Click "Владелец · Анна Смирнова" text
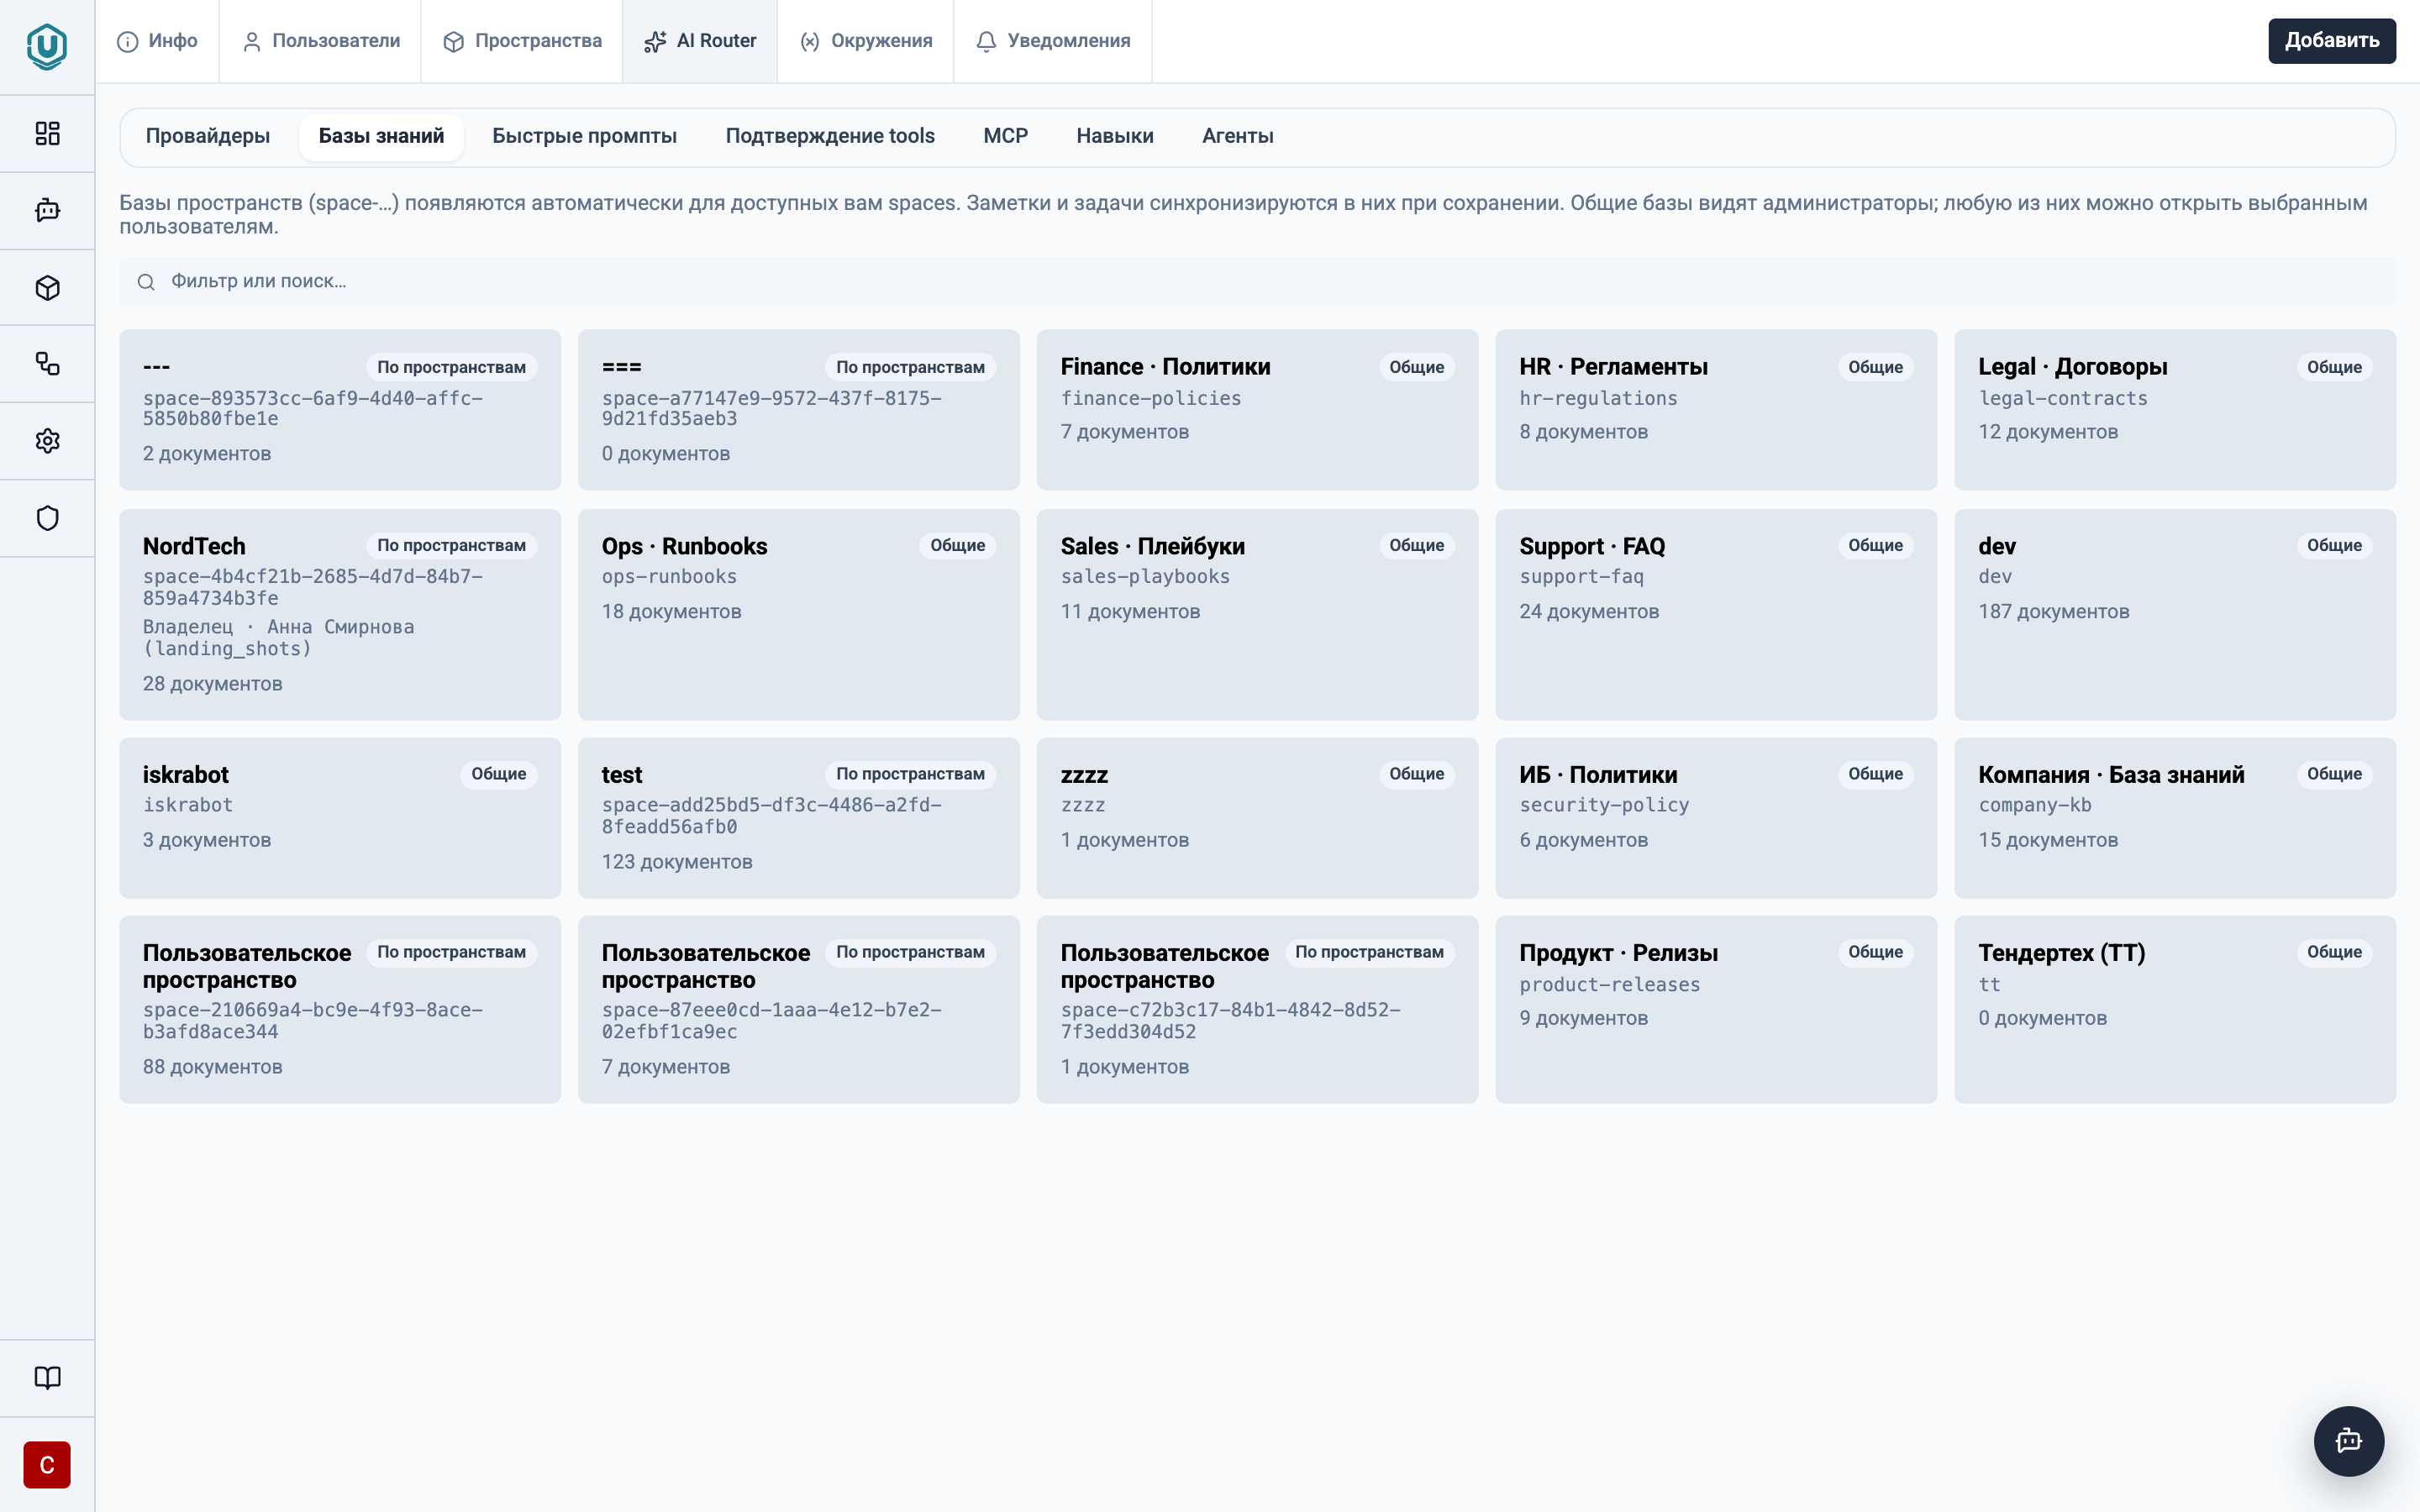Image resolution: width=2420 pixels, height=1512 pixels. 278,627
